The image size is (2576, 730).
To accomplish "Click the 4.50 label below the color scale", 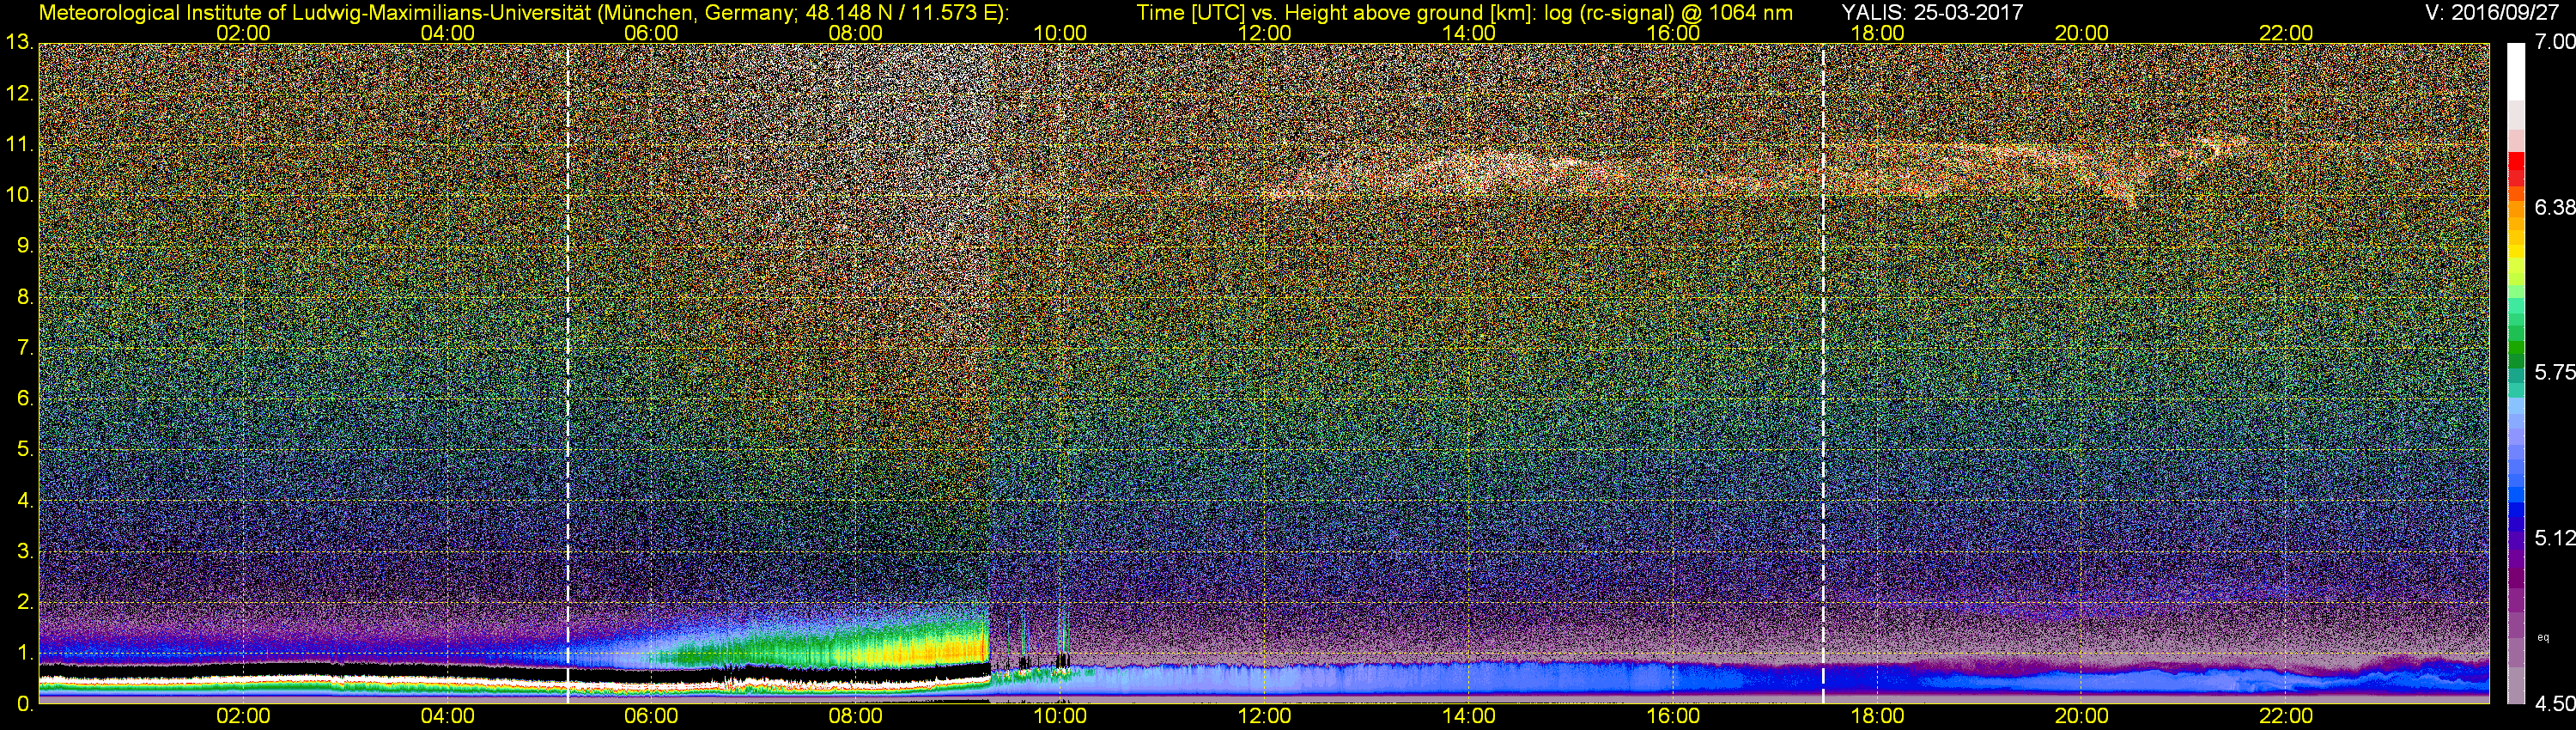I will click(2556, 704).
